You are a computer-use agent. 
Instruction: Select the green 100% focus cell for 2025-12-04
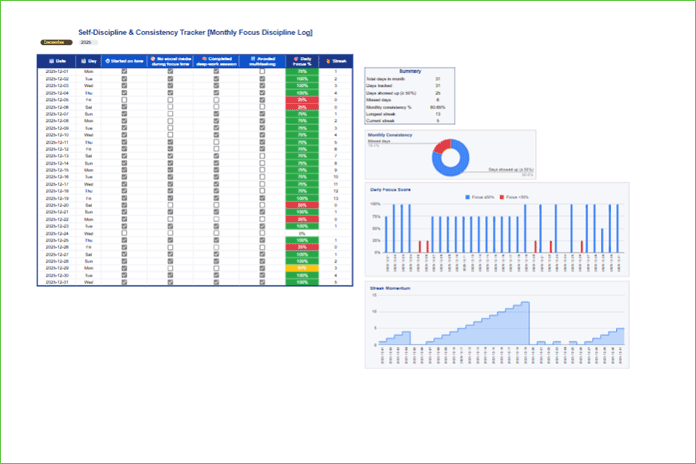302,93
